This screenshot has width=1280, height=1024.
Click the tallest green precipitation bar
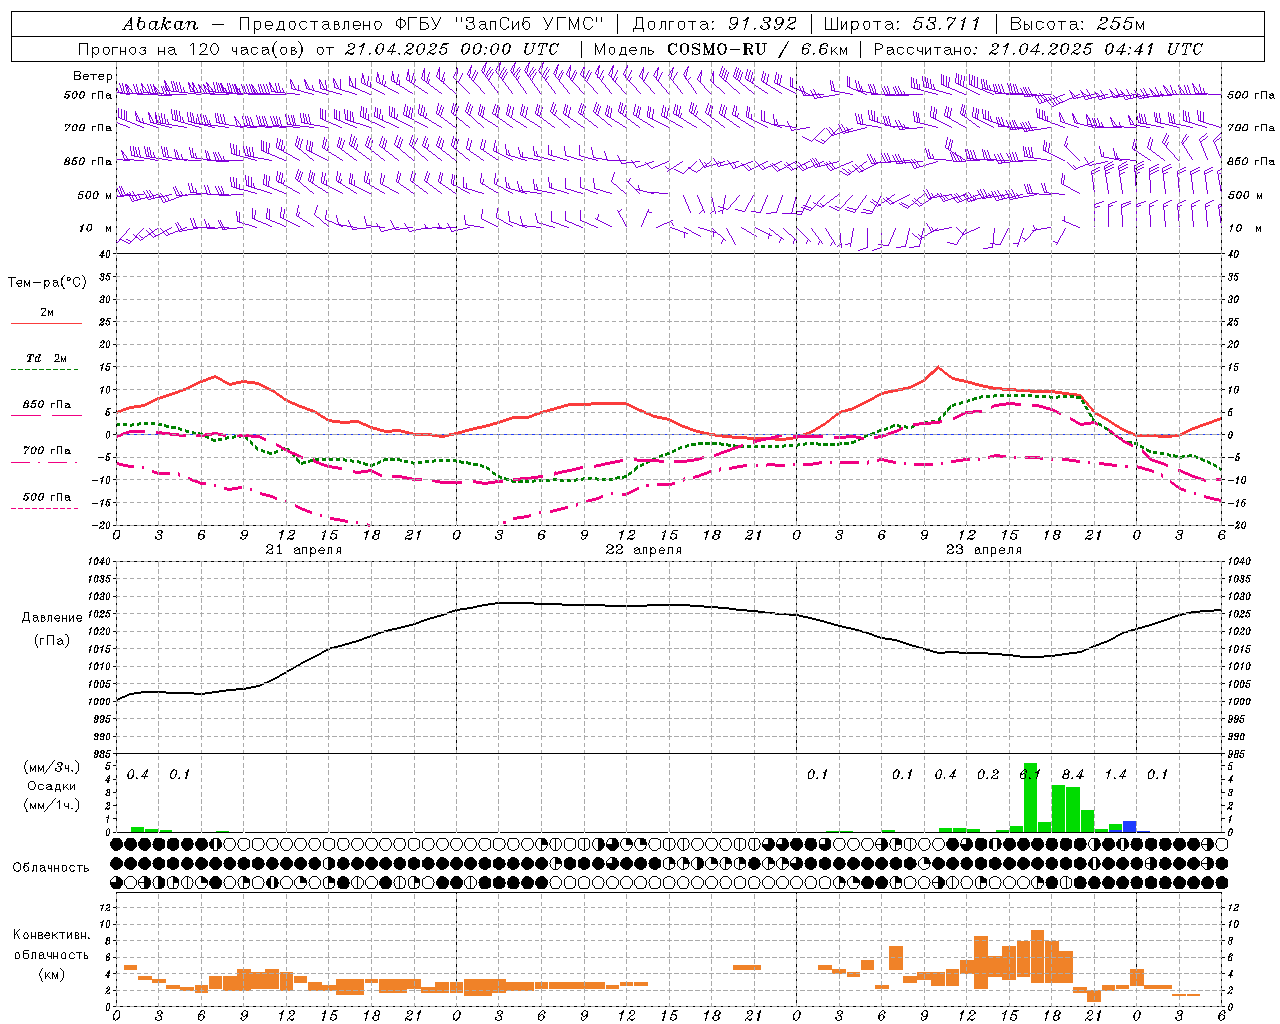[1030, 797]
